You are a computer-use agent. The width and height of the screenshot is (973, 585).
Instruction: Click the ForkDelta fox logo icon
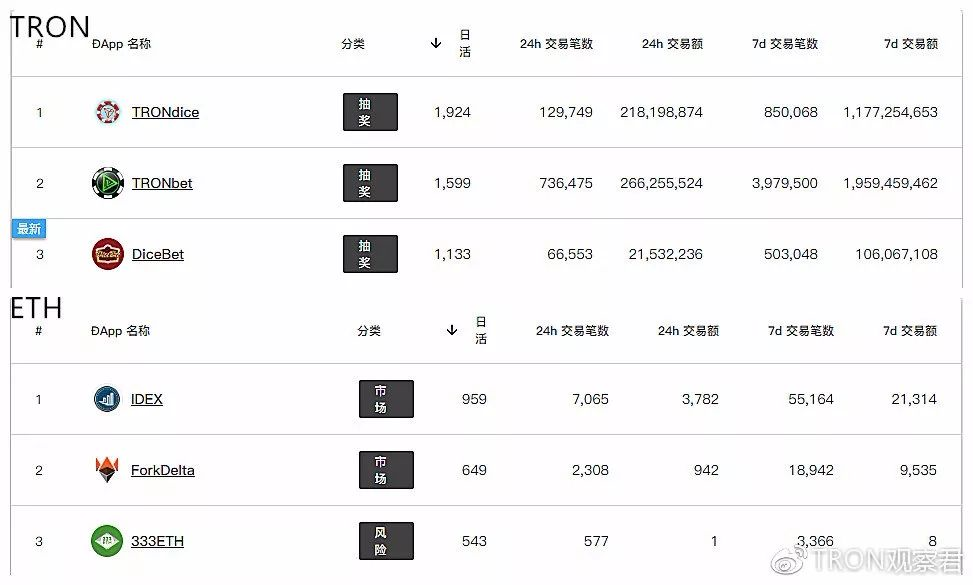[107, 470]
